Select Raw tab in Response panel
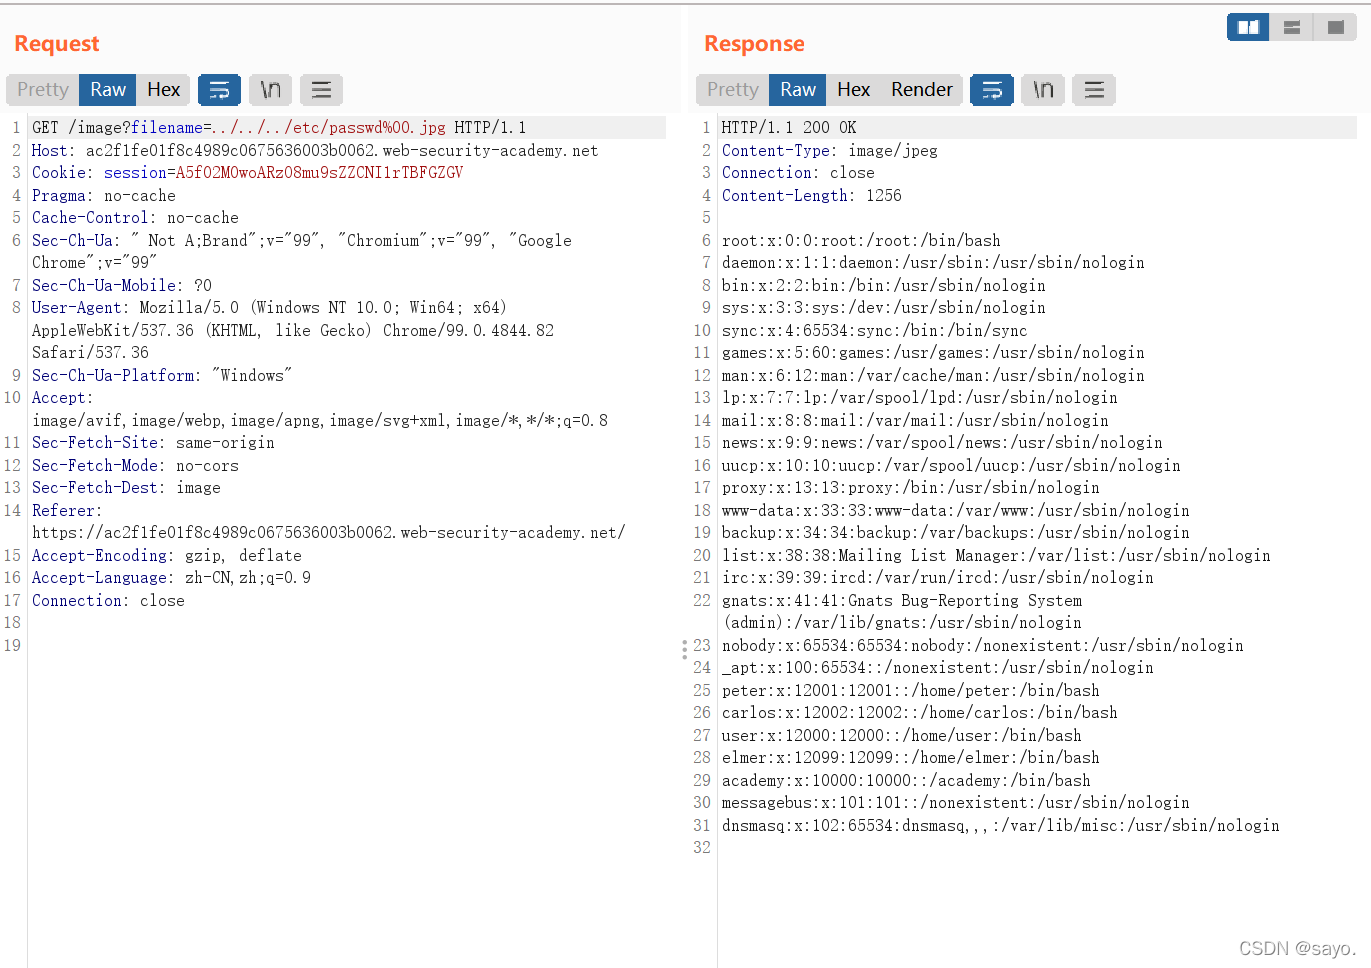Viewport: 1371px width, 968px height. point(798,90)
